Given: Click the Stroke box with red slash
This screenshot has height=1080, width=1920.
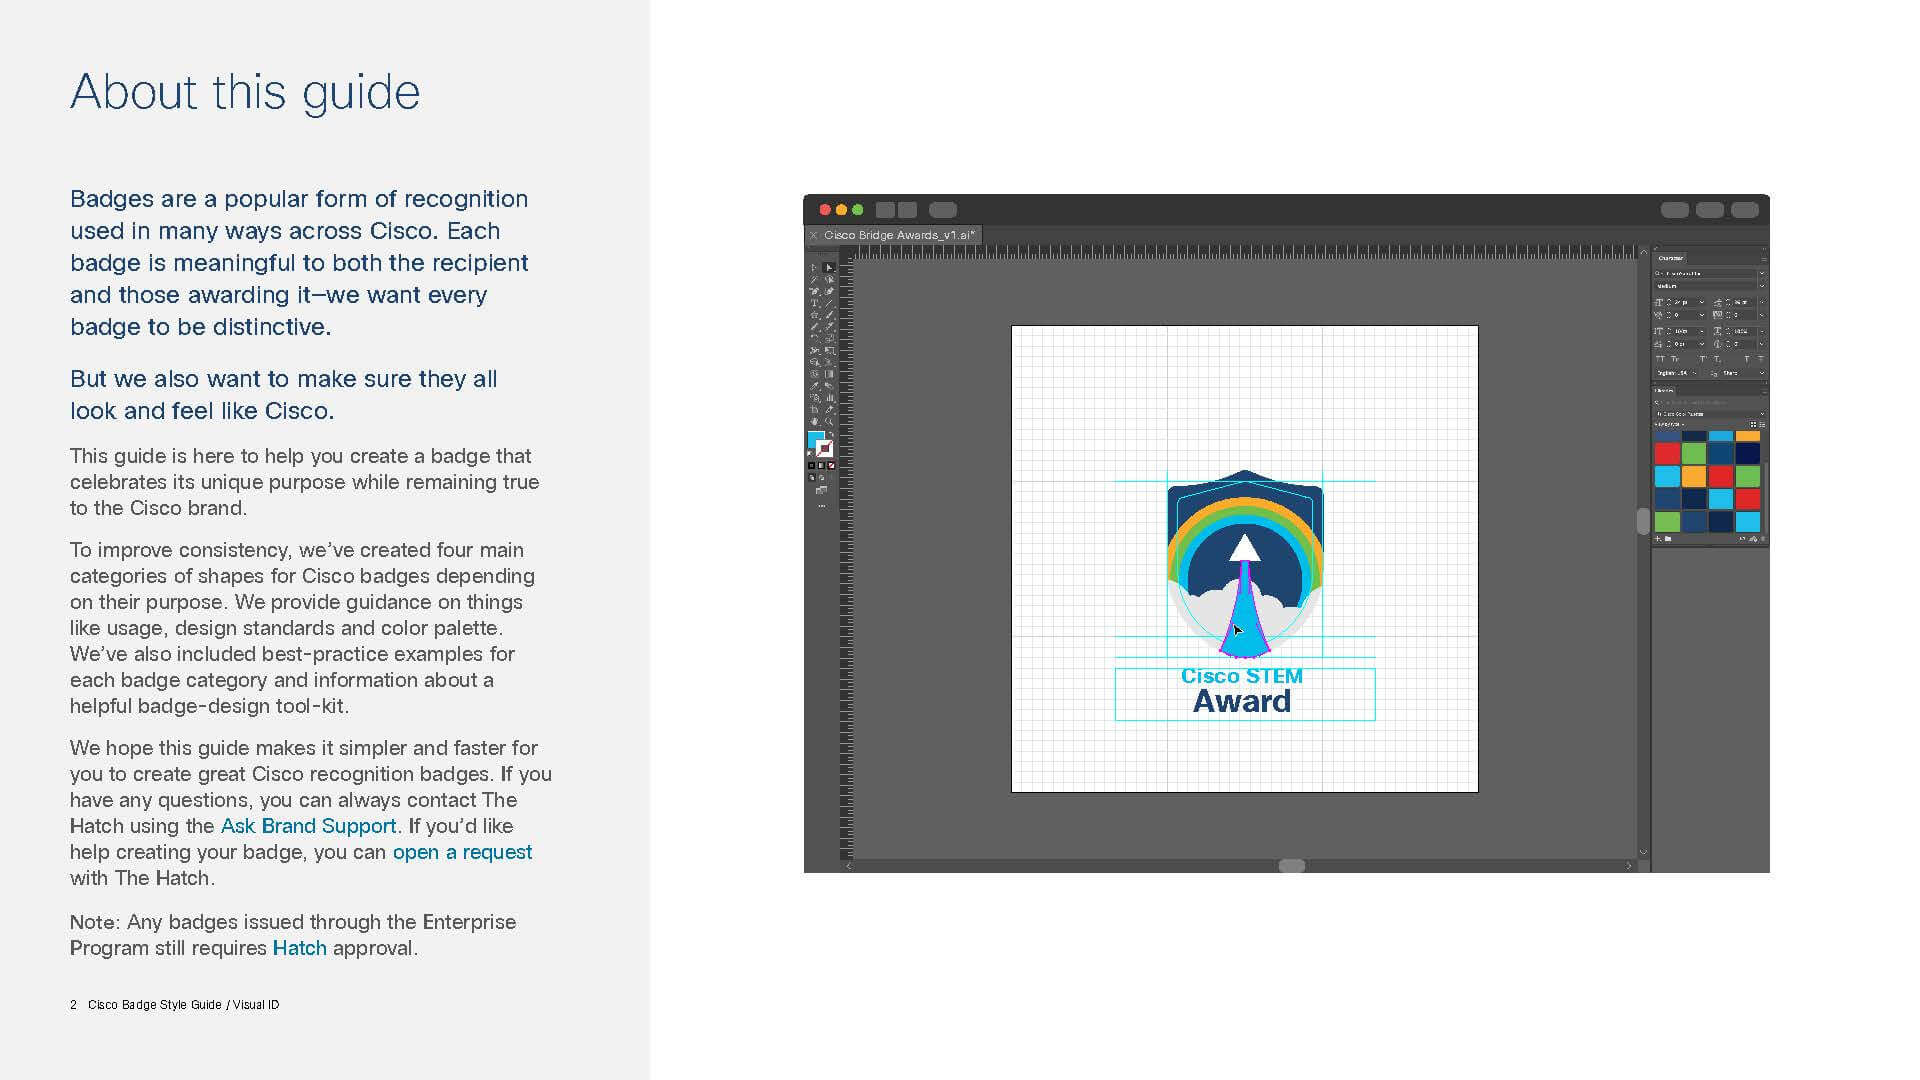Looking at the screenshot, I should tap(824, 449).
